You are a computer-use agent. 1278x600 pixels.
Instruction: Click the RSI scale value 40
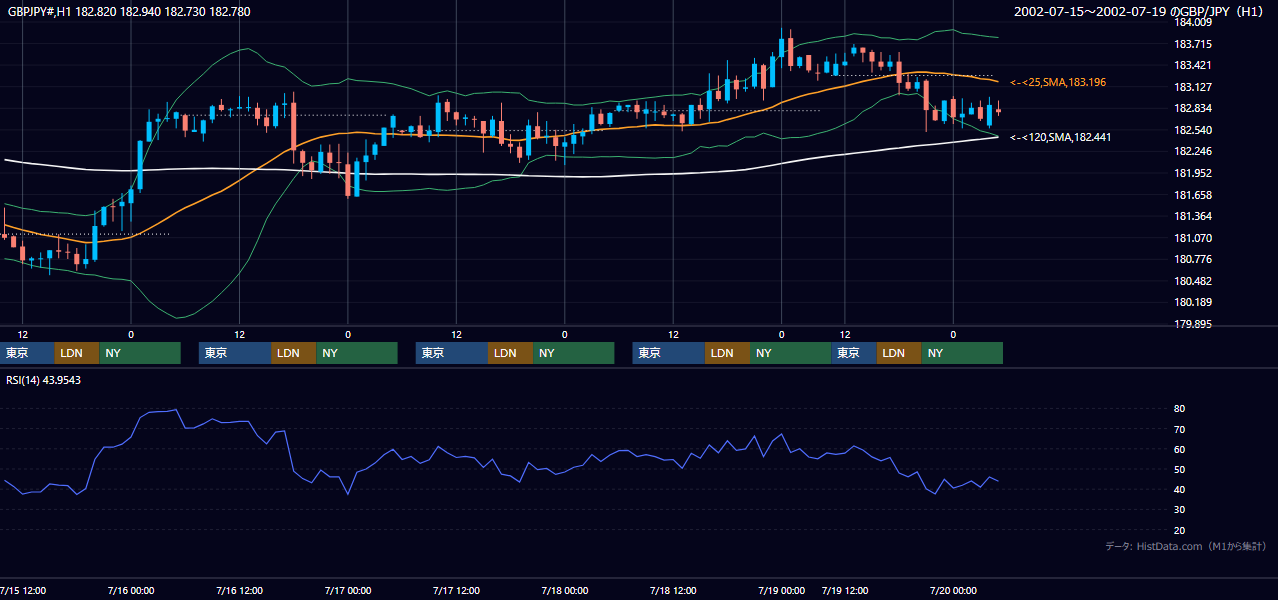(1180, 489)
